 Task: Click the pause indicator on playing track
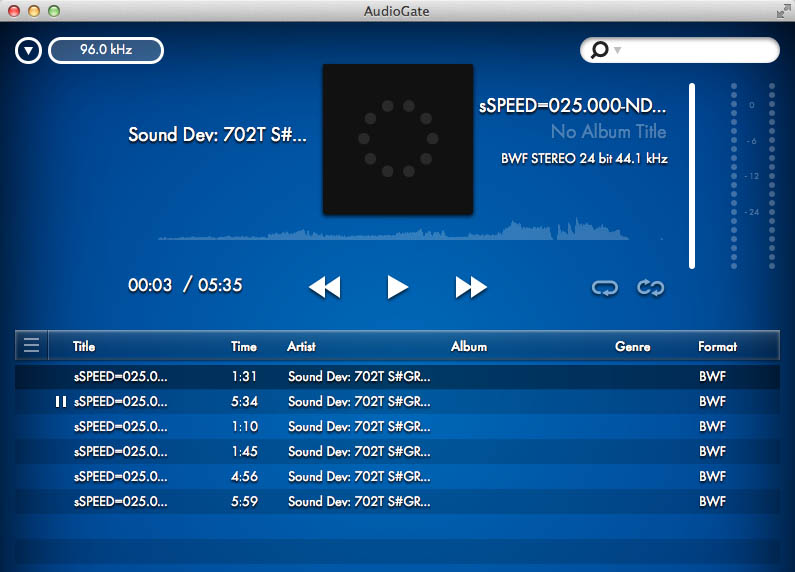tap(61, 402)
